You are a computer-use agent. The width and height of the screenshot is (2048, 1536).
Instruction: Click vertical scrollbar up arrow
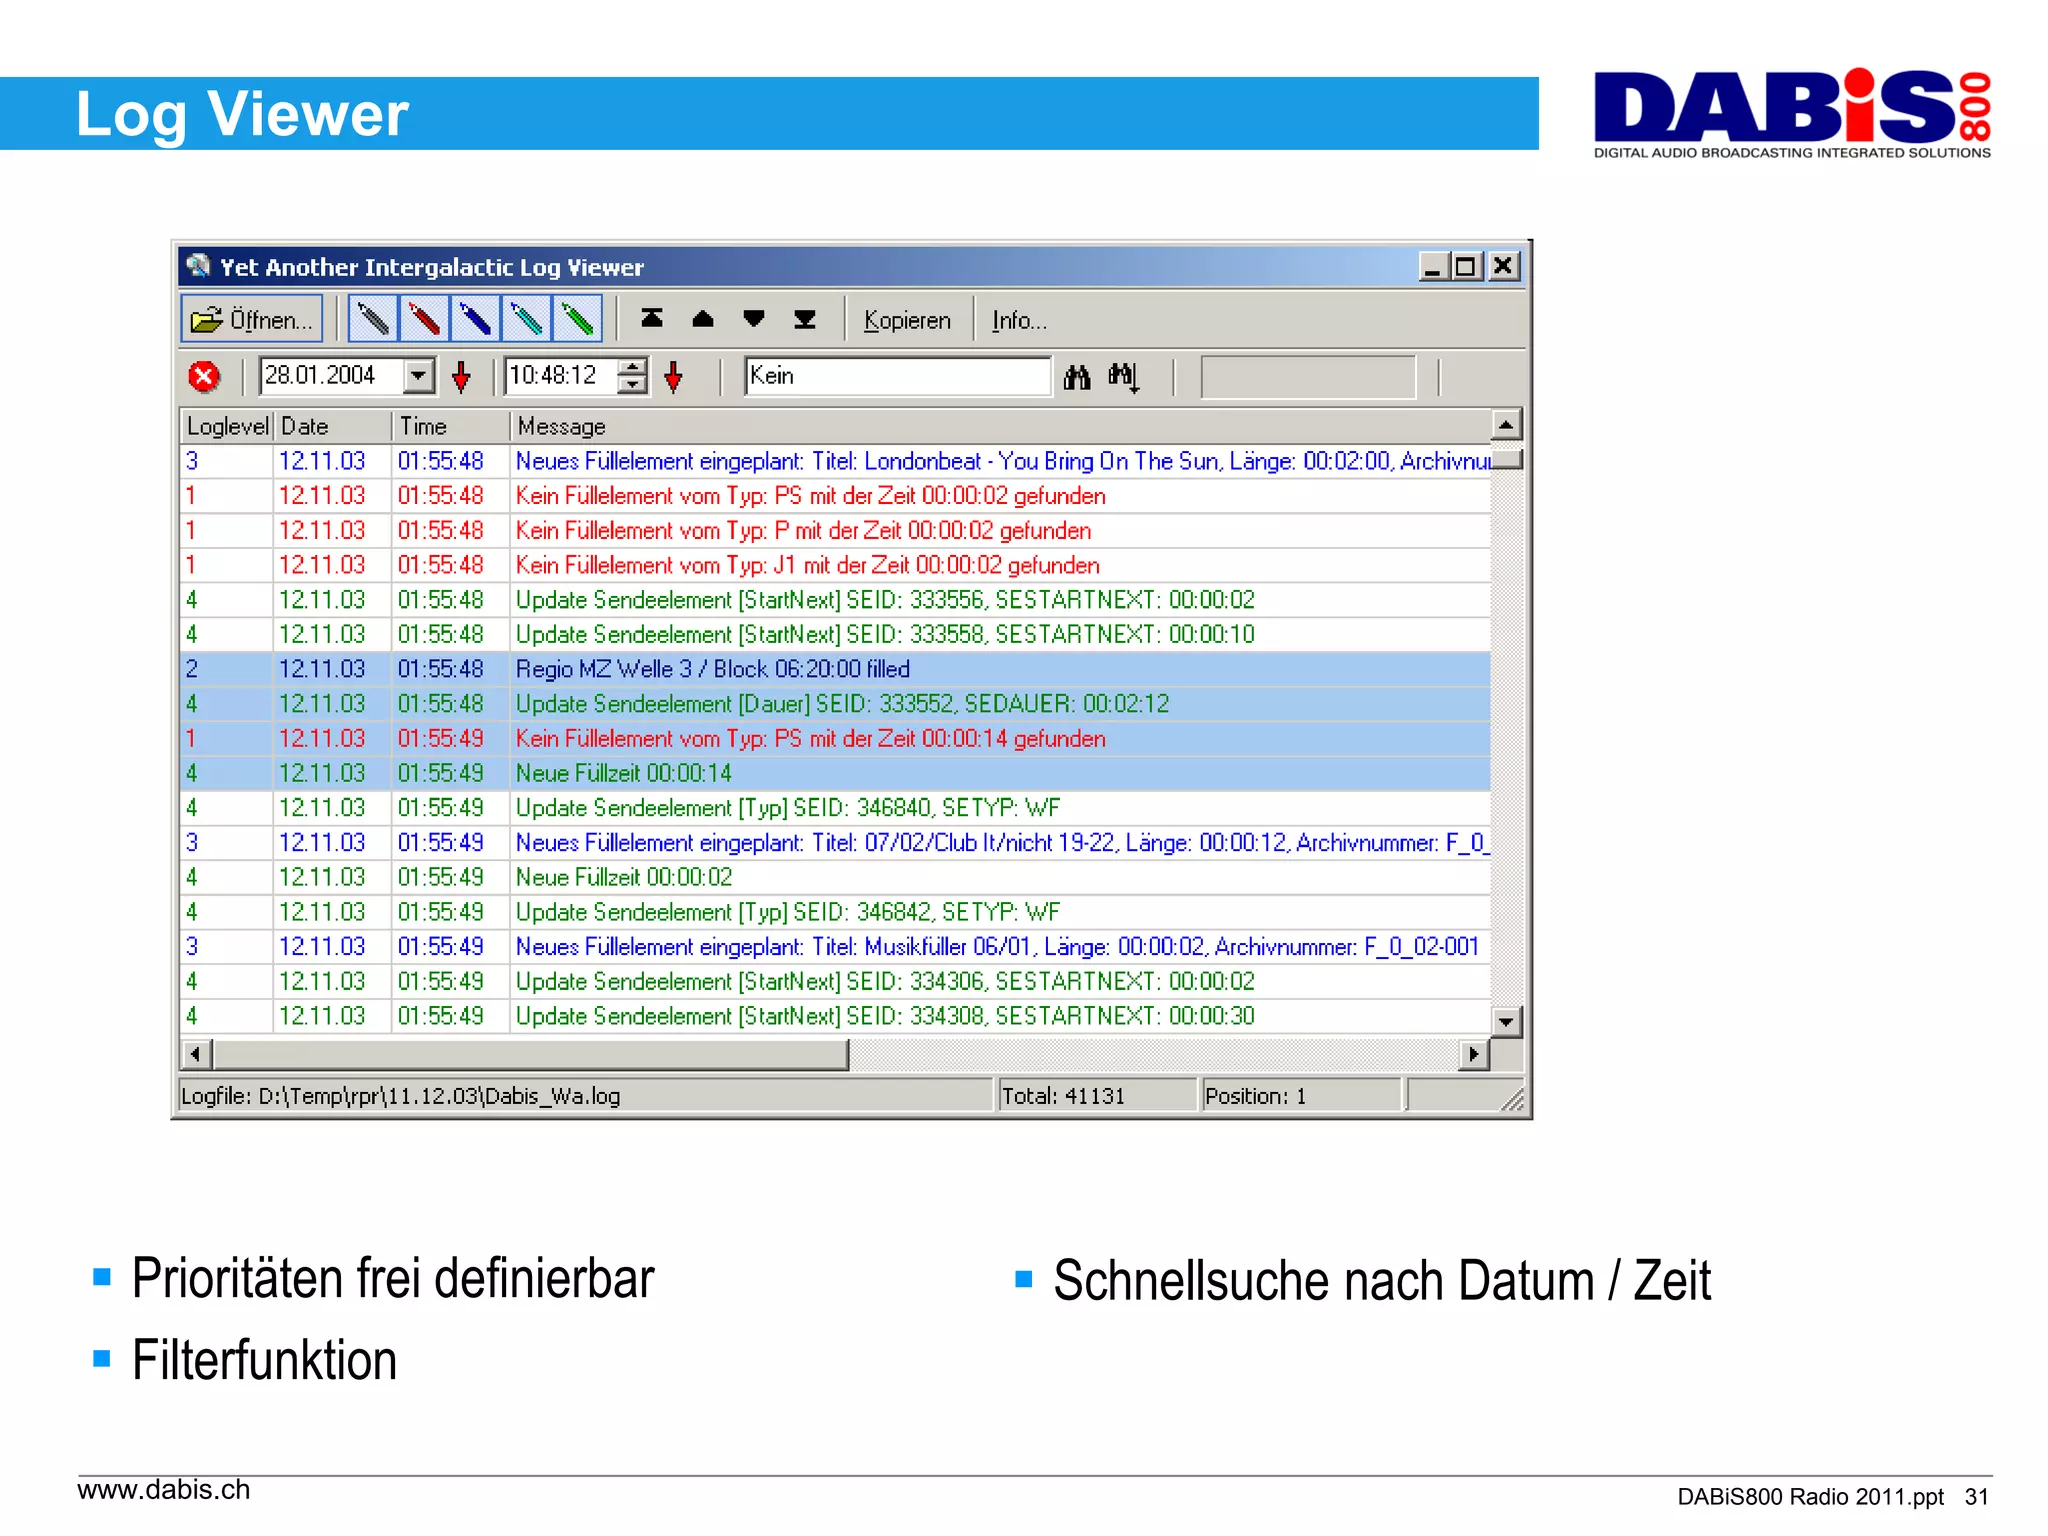click(x=1506, y=424)
